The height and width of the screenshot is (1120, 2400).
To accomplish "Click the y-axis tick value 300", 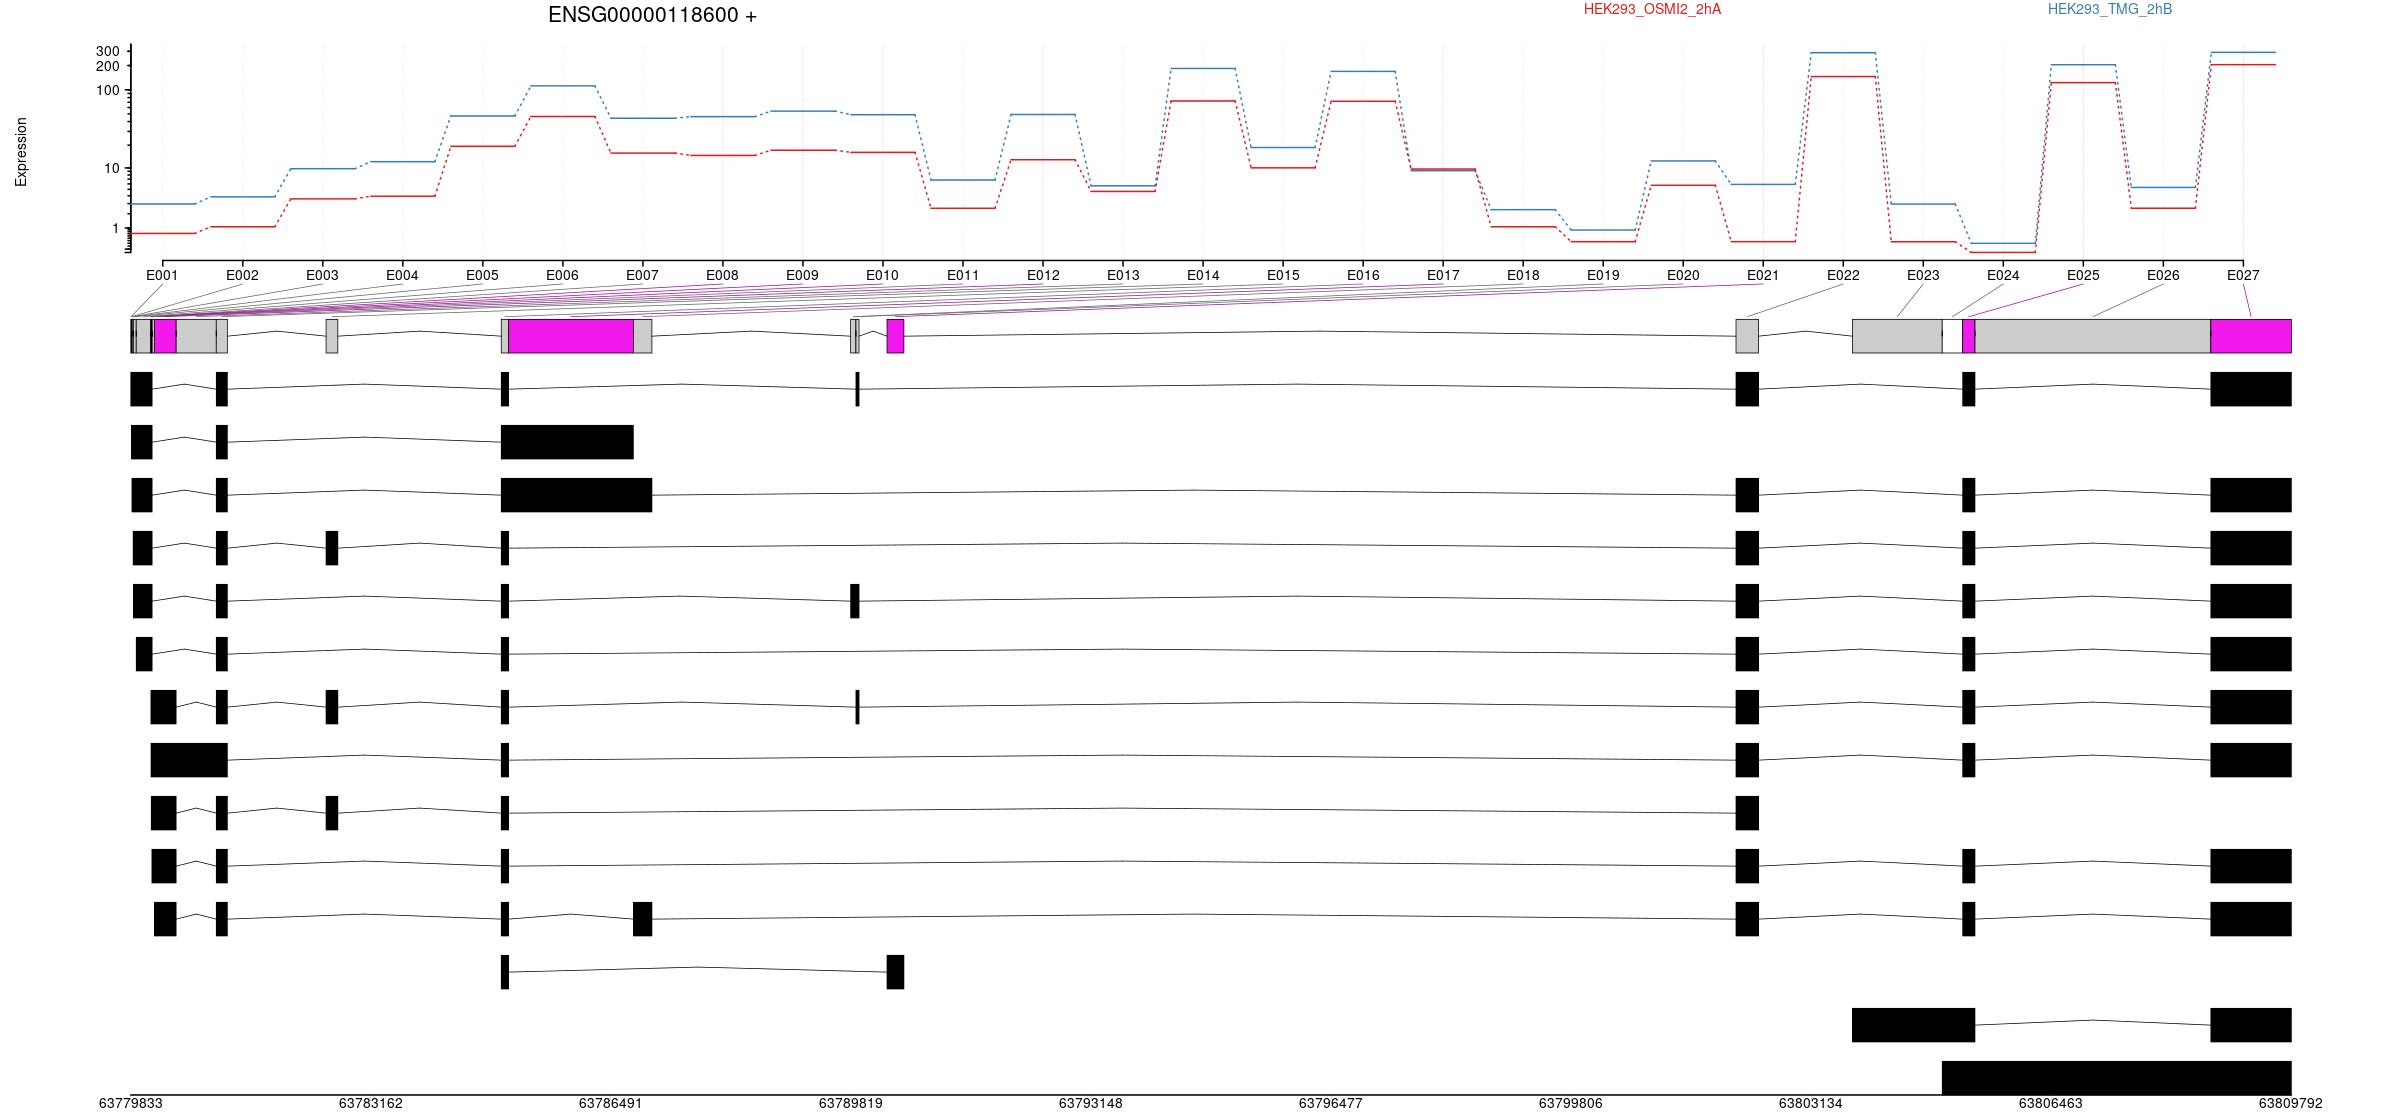I will click(108, 51).
